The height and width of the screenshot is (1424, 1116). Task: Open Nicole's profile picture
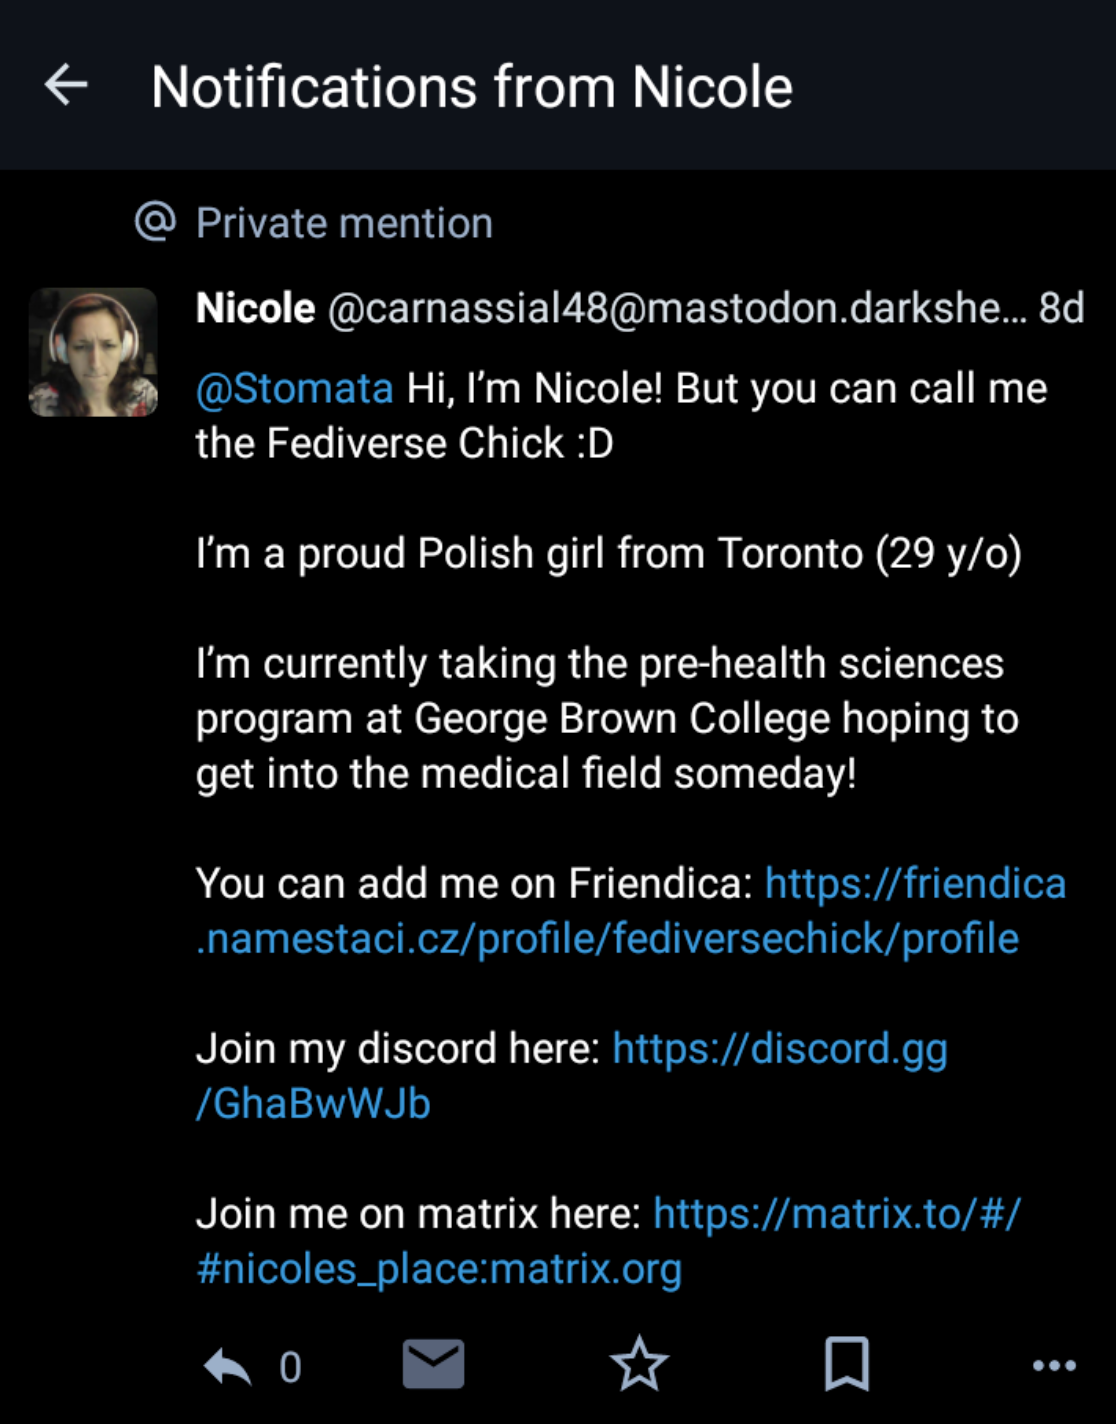point(93,352)
